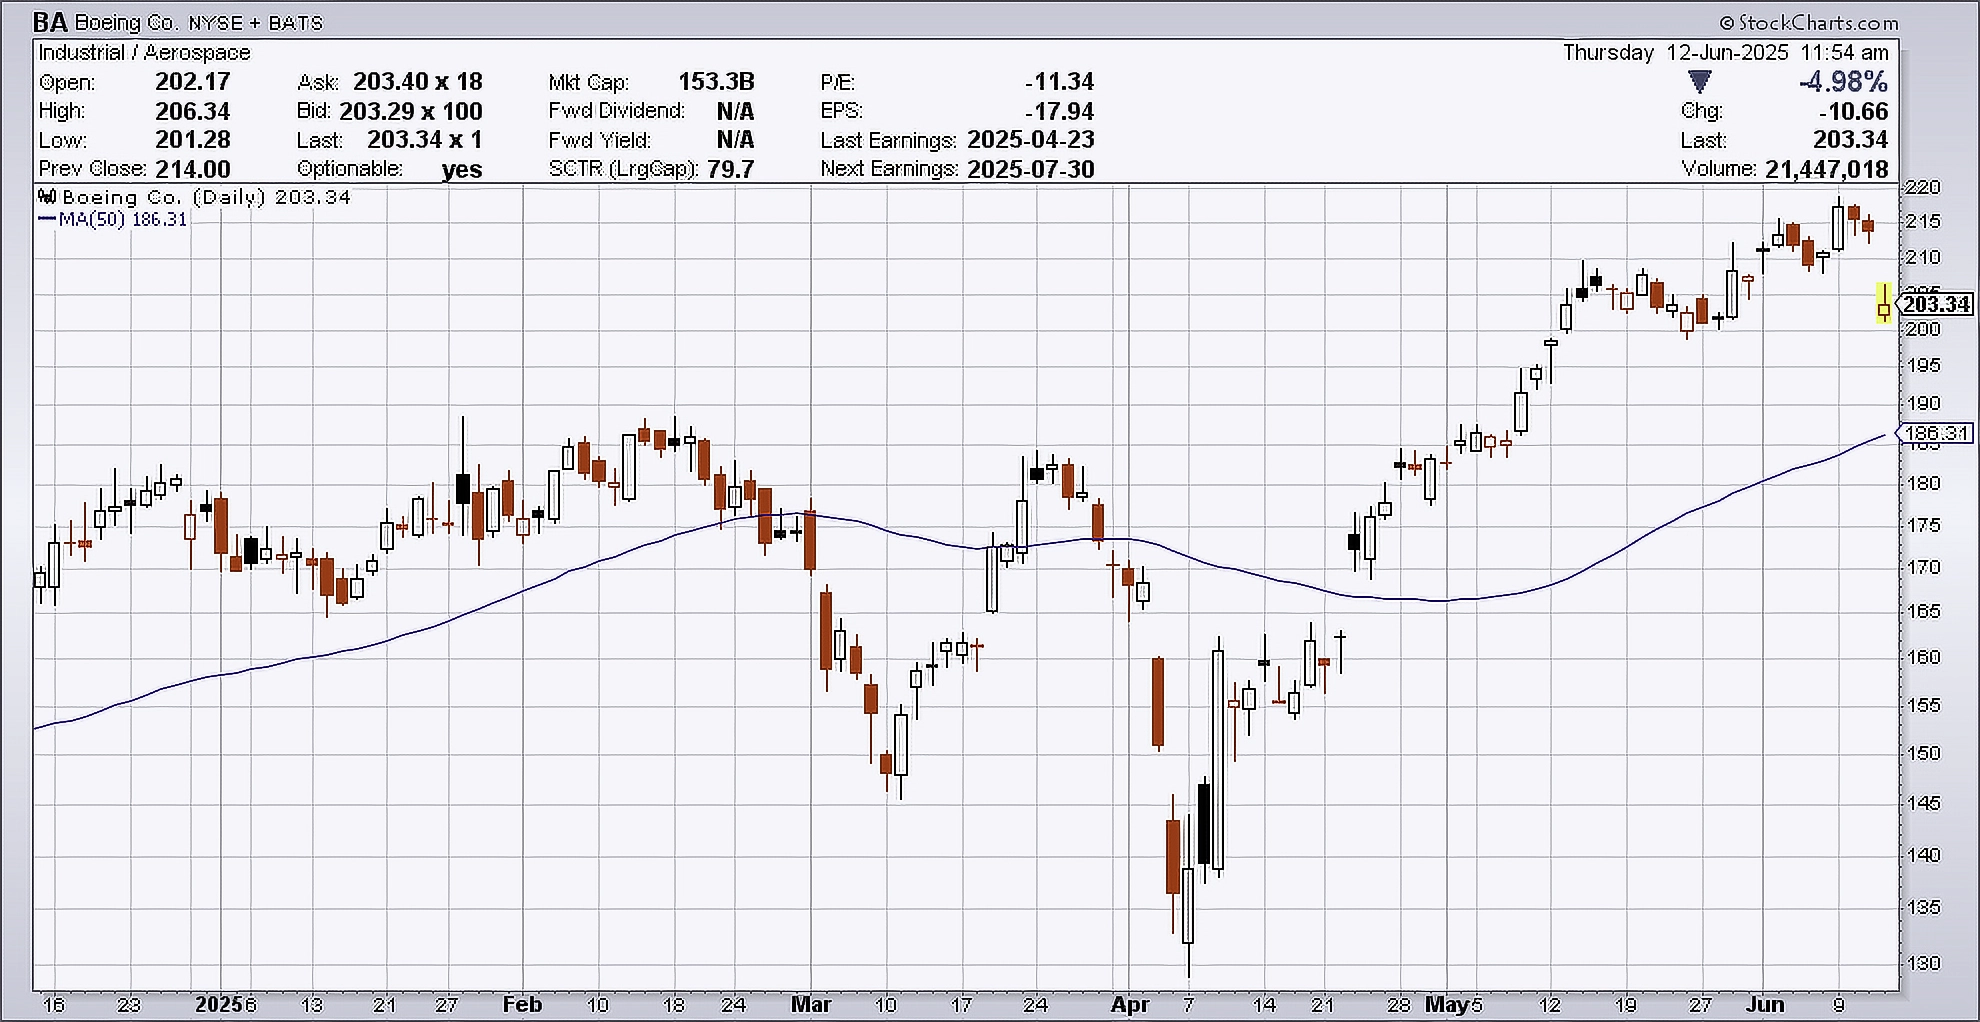Select the Mkt Cap value 153.3B

click(x=716, y=82)
